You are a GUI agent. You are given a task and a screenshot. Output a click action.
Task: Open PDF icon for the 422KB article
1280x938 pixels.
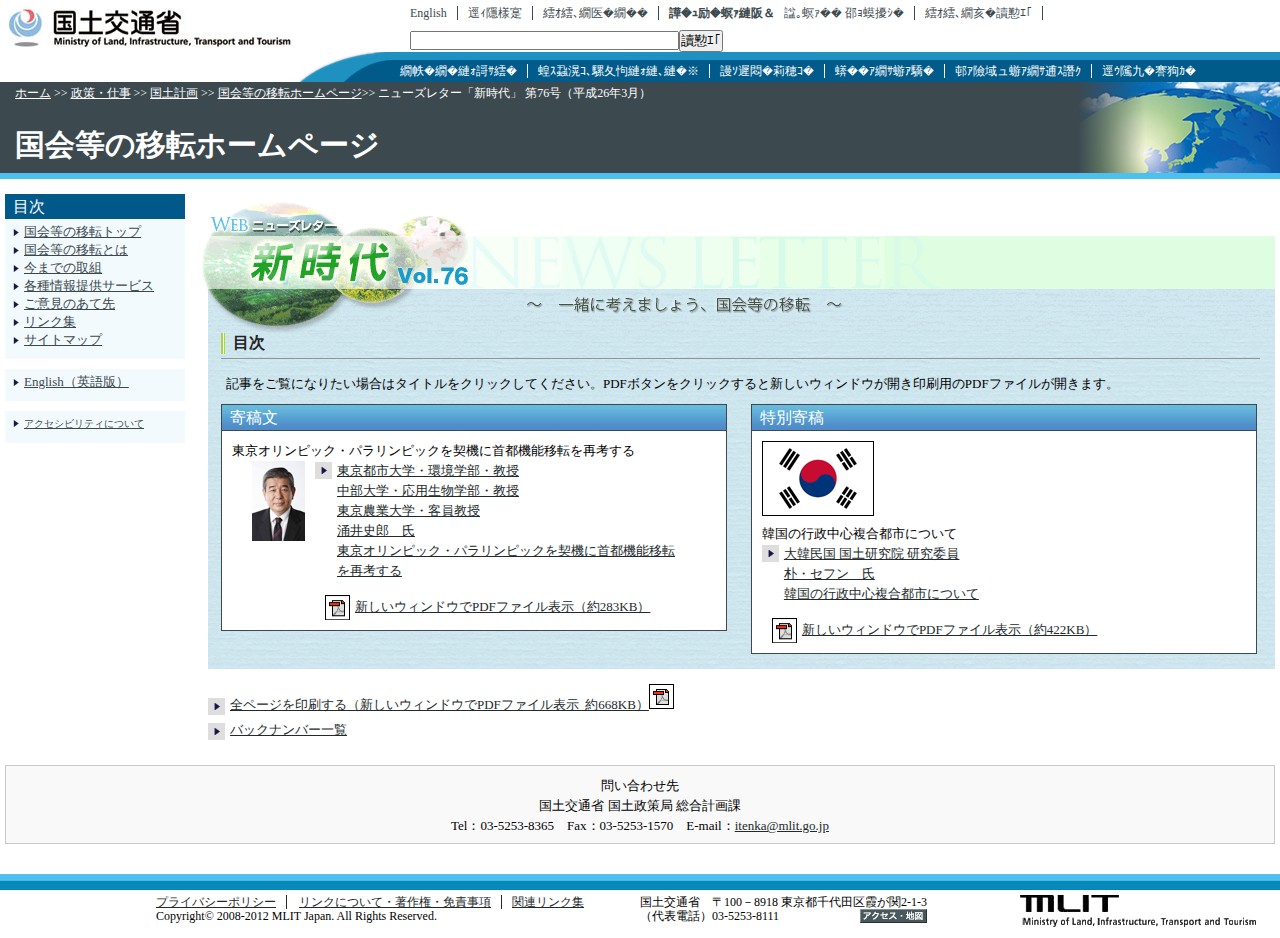784,630
